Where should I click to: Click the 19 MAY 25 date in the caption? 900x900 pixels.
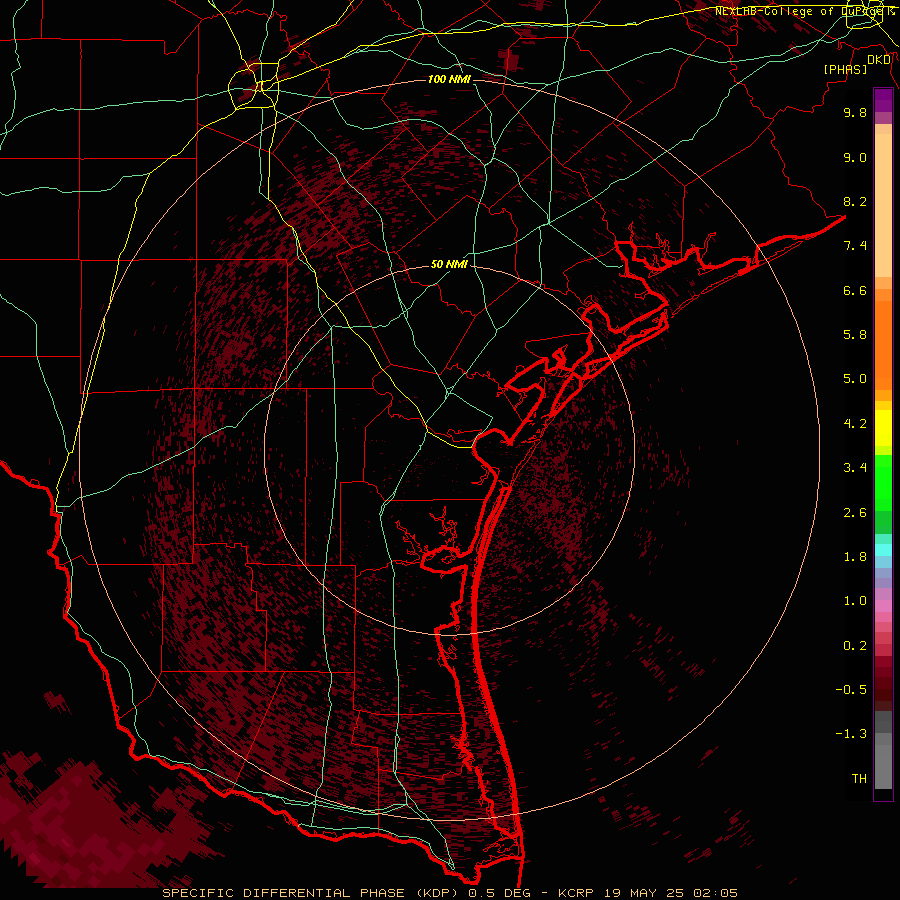(646, 893)
